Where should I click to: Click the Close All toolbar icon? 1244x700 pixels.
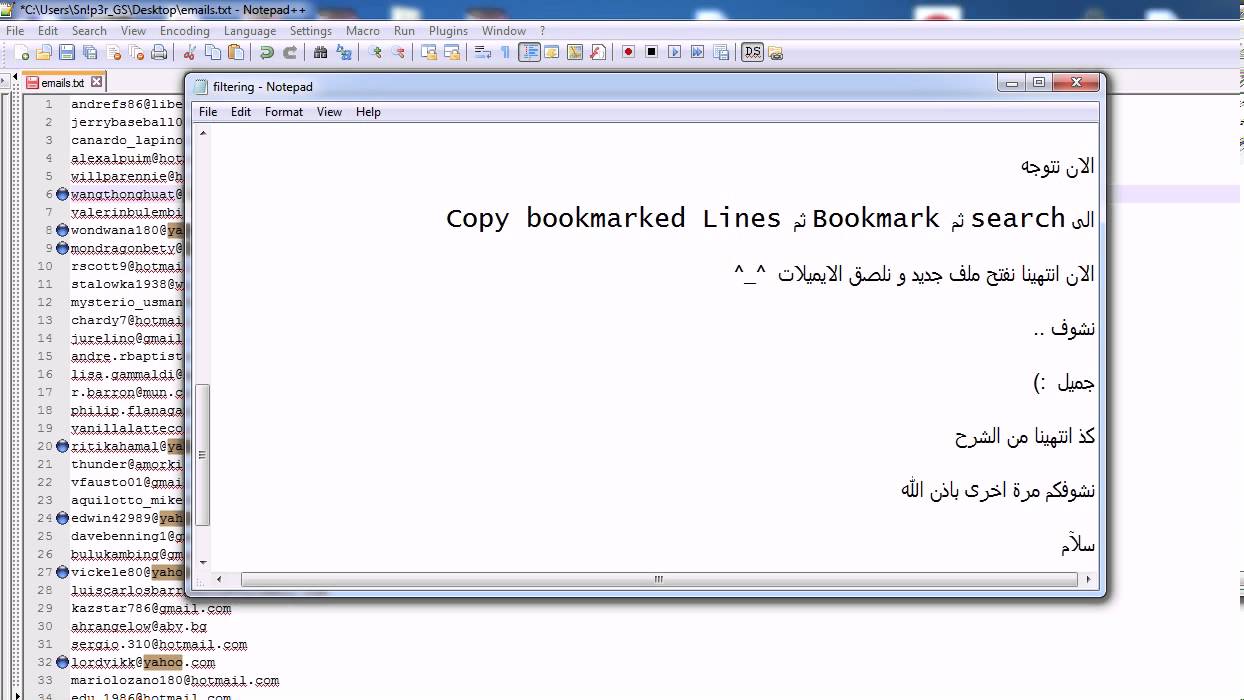tap(137, 52)
